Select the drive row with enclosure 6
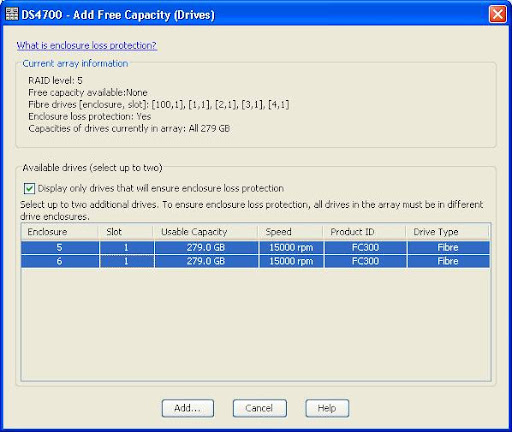This screenshot has height=432, width=512. [x=256, y=261]
